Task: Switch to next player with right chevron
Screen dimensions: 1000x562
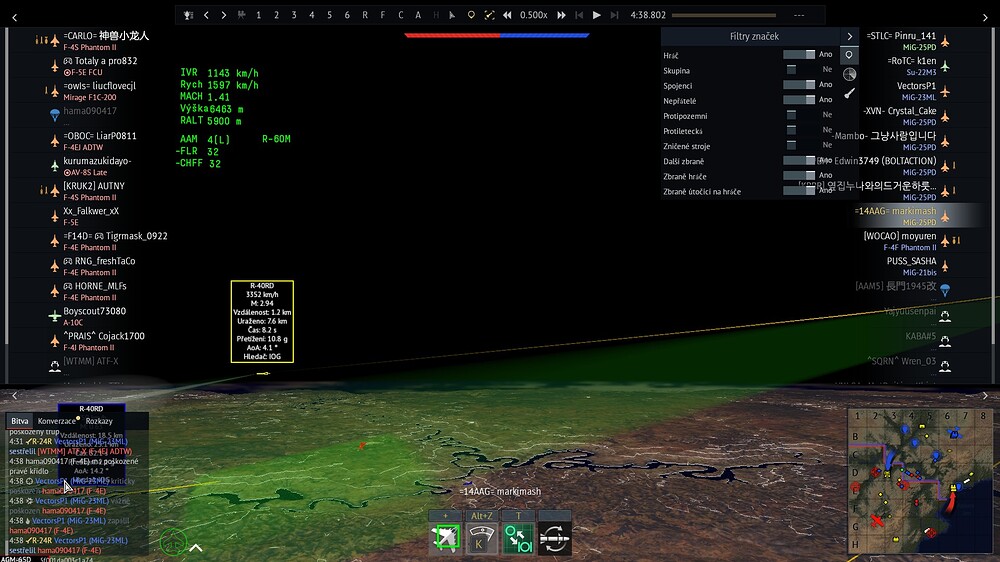Action: [224, 15]
